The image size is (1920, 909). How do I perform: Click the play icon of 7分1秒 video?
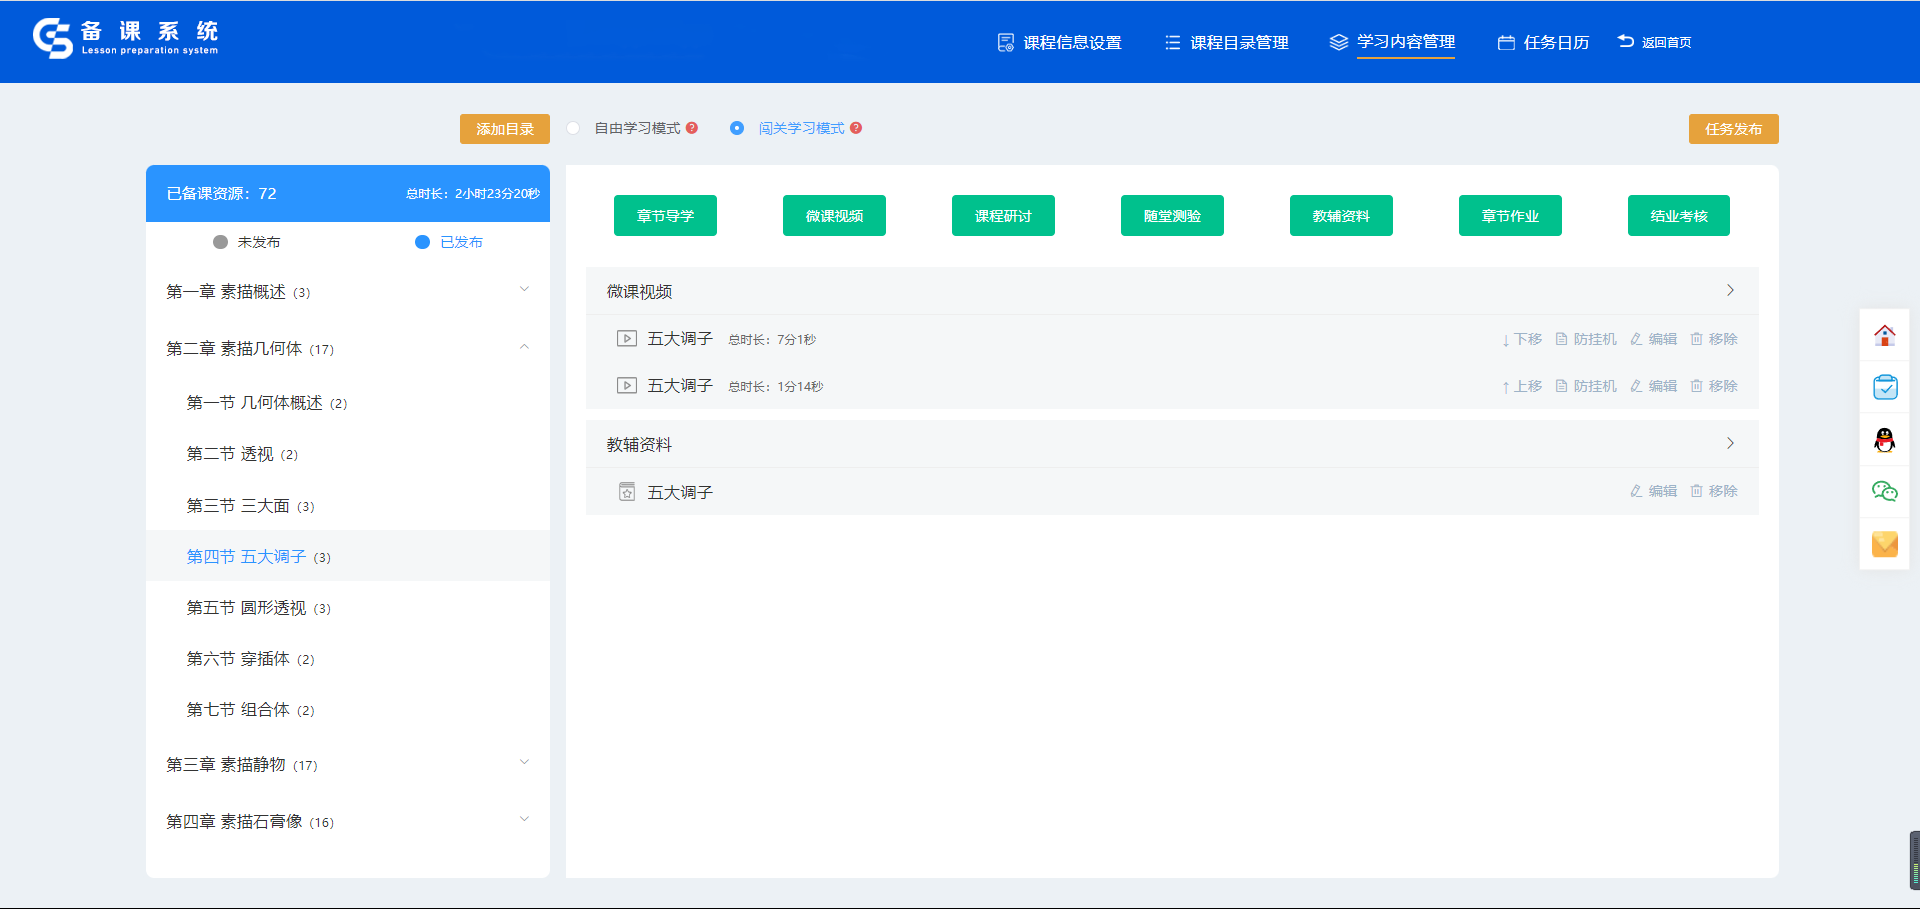coord(626,339)
